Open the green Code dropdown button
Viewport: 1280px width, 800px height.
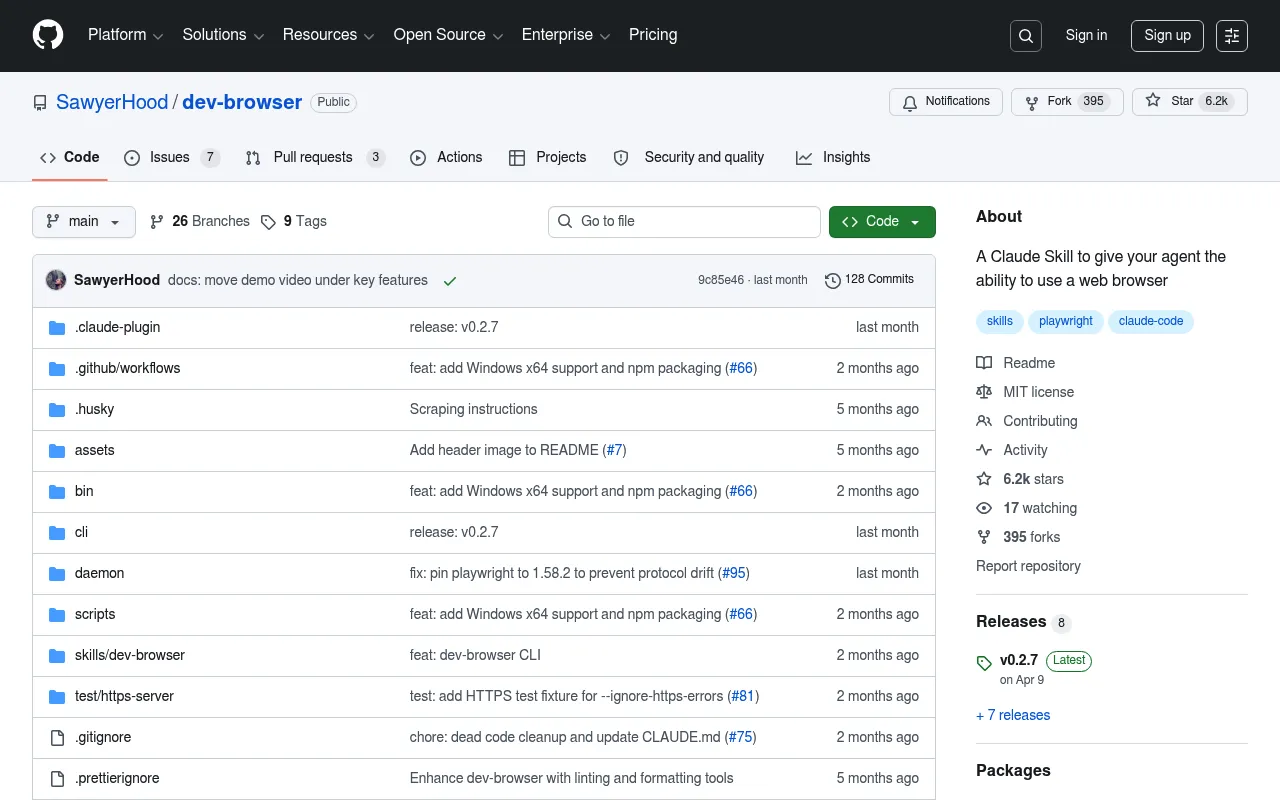tap(882, 222)
